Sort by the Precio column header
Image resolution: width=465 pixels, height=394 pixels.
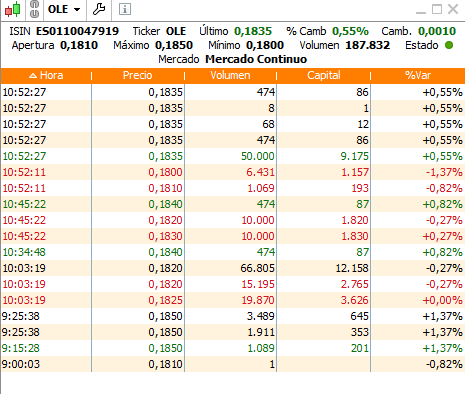click(138, 75)
